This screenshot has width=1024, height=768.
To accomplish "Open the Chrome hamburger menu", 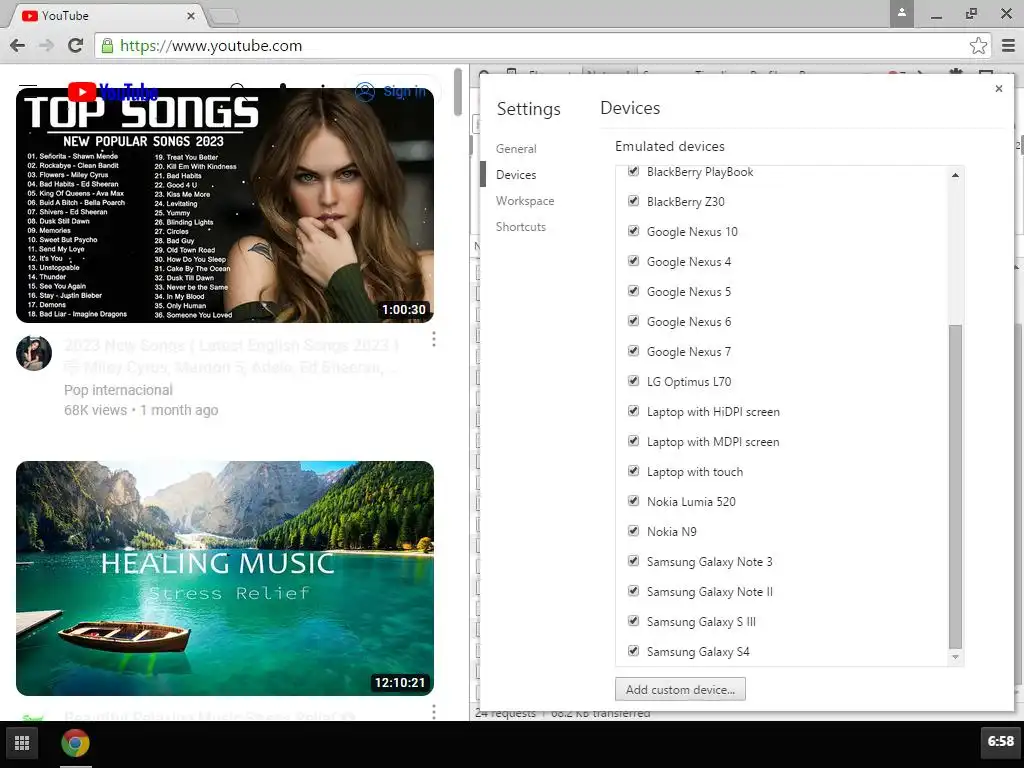I will point(1008,45).
